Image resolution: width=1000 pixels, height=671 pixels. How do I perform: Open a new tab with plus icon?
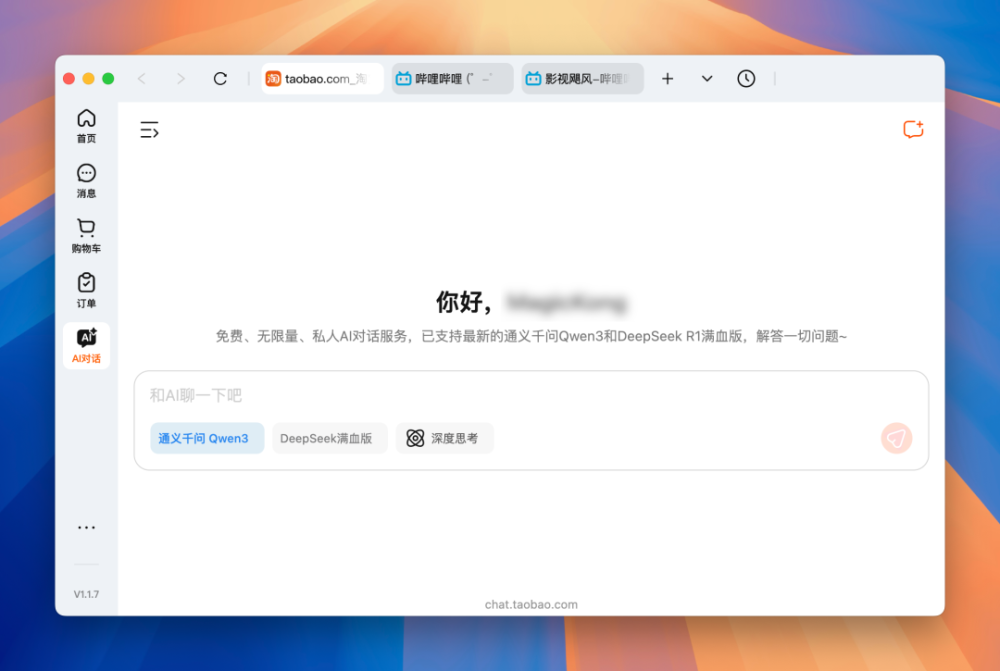pos(667,78)
